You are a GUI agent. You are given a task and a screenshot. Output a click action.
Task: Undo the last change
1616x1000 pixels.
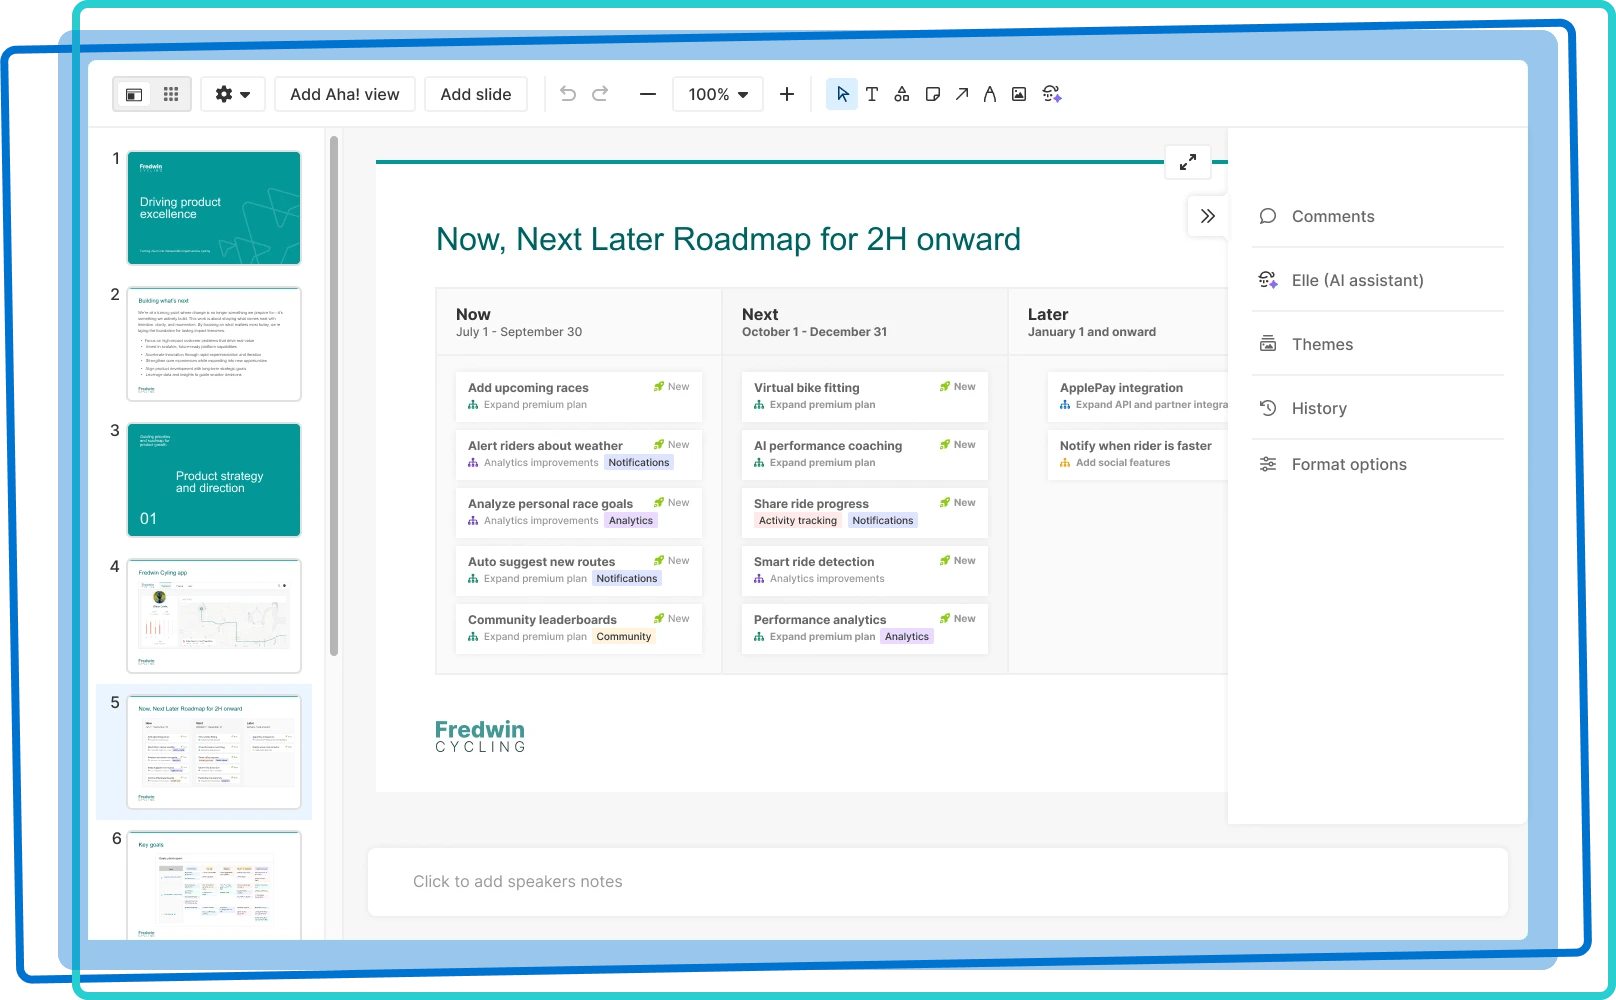568,93
